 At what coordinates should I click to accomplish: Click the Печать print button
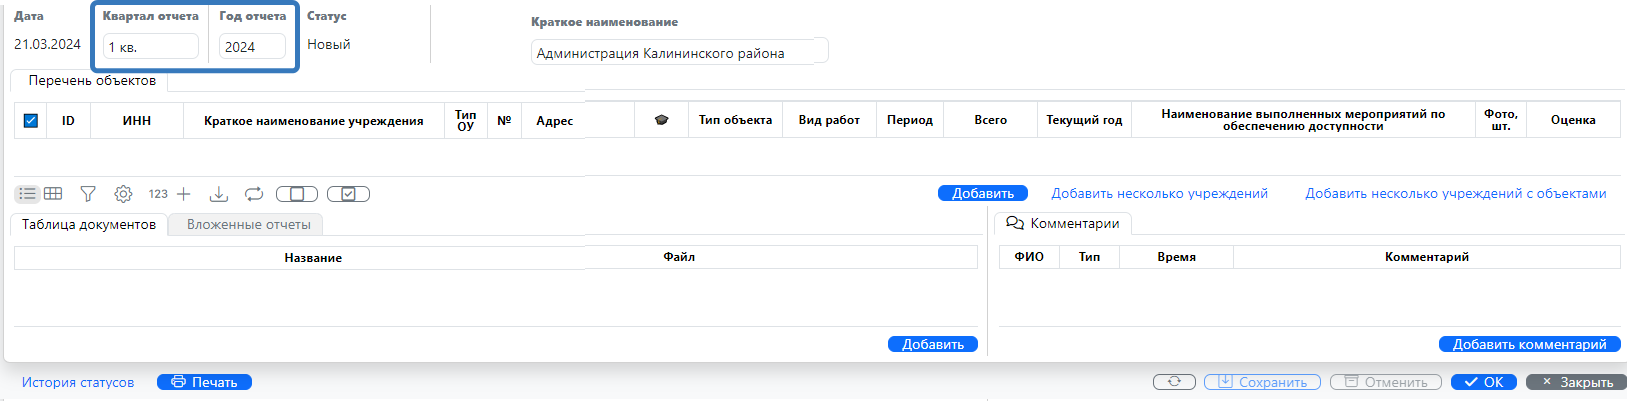pos(204,382)
